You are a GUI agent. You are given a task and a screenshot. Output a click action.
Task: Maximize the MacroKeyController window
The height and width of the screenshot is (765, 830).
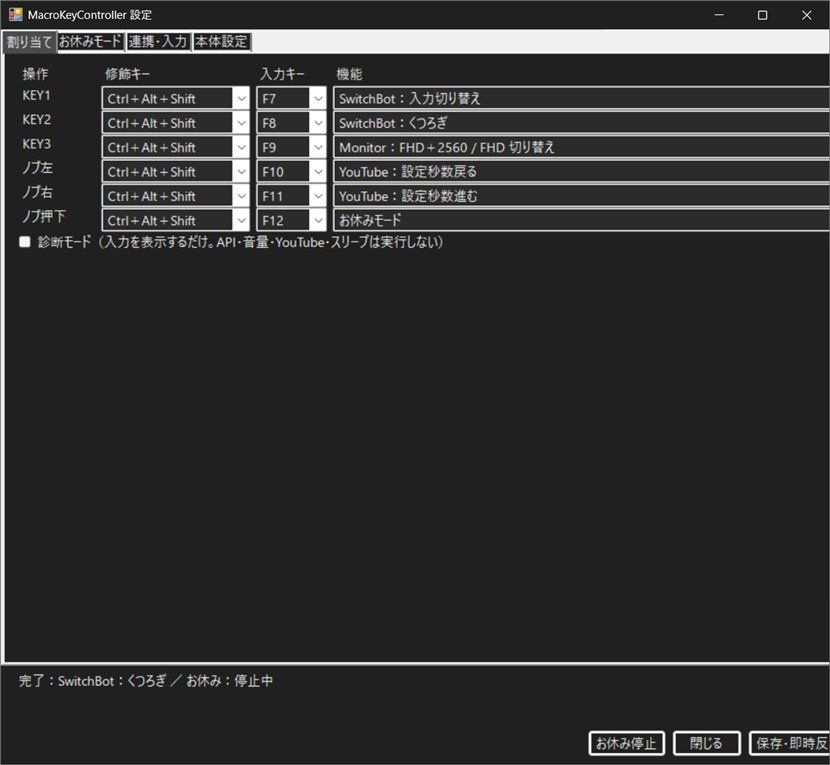point(762,15)
